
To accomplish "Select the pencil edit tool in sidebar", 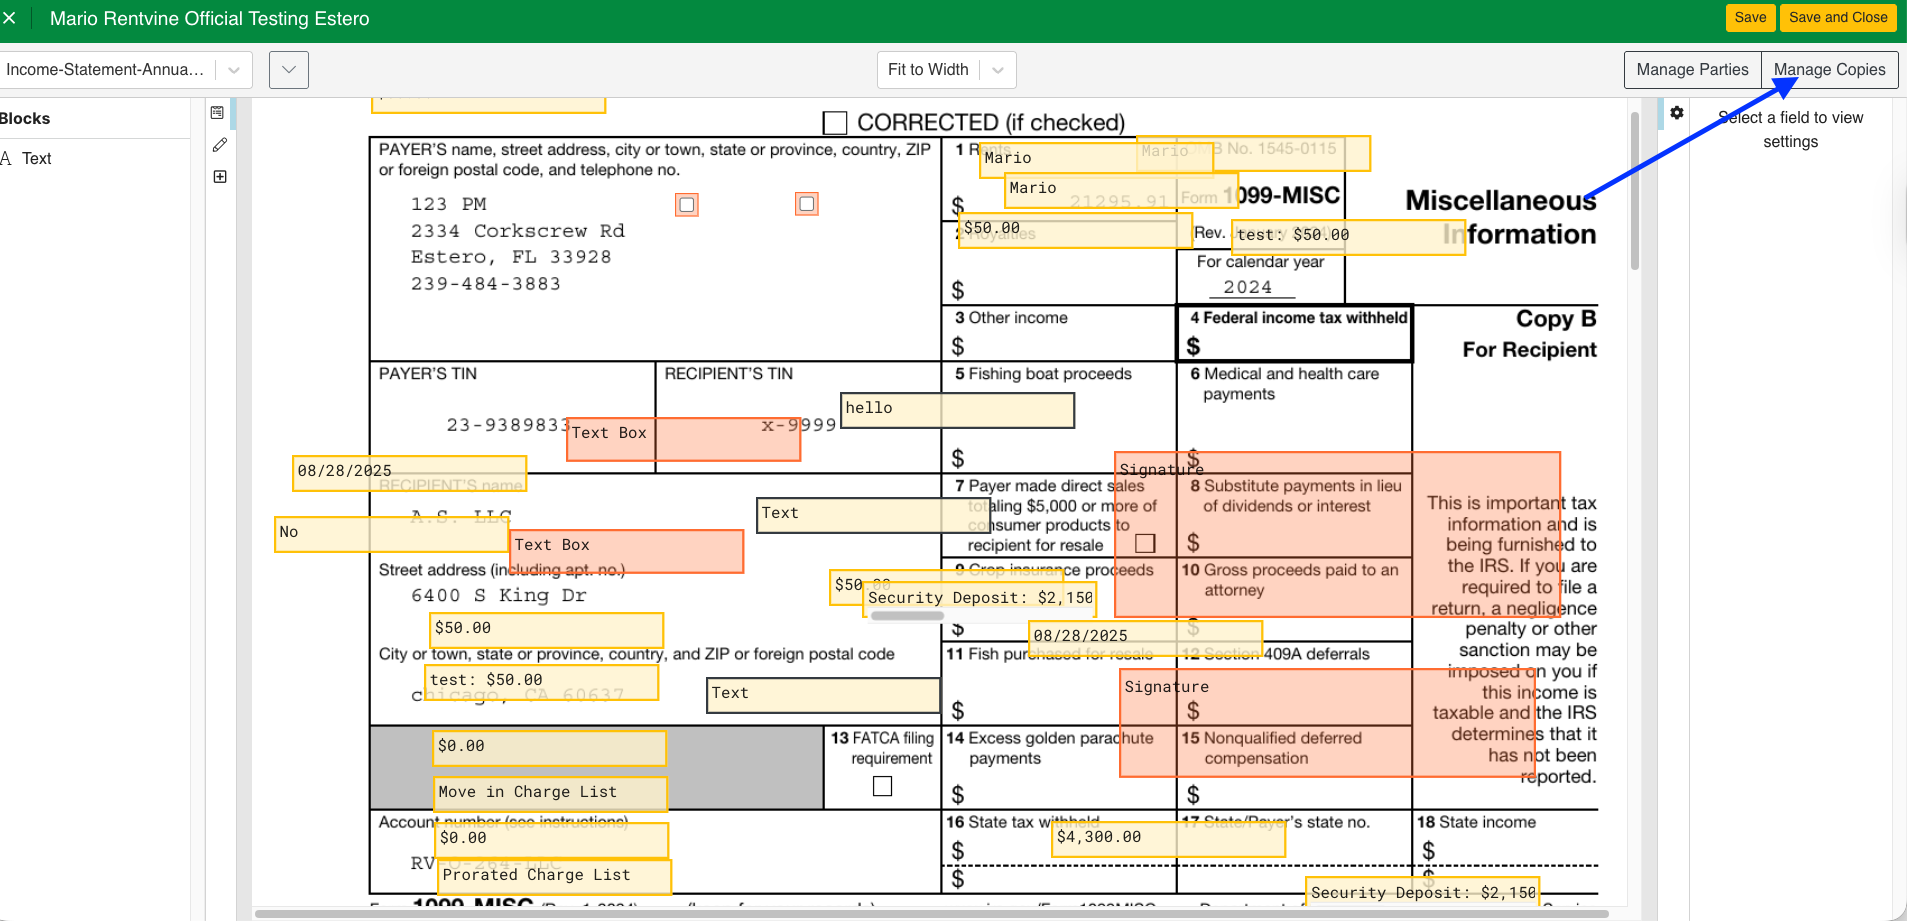I will [220, 145].
